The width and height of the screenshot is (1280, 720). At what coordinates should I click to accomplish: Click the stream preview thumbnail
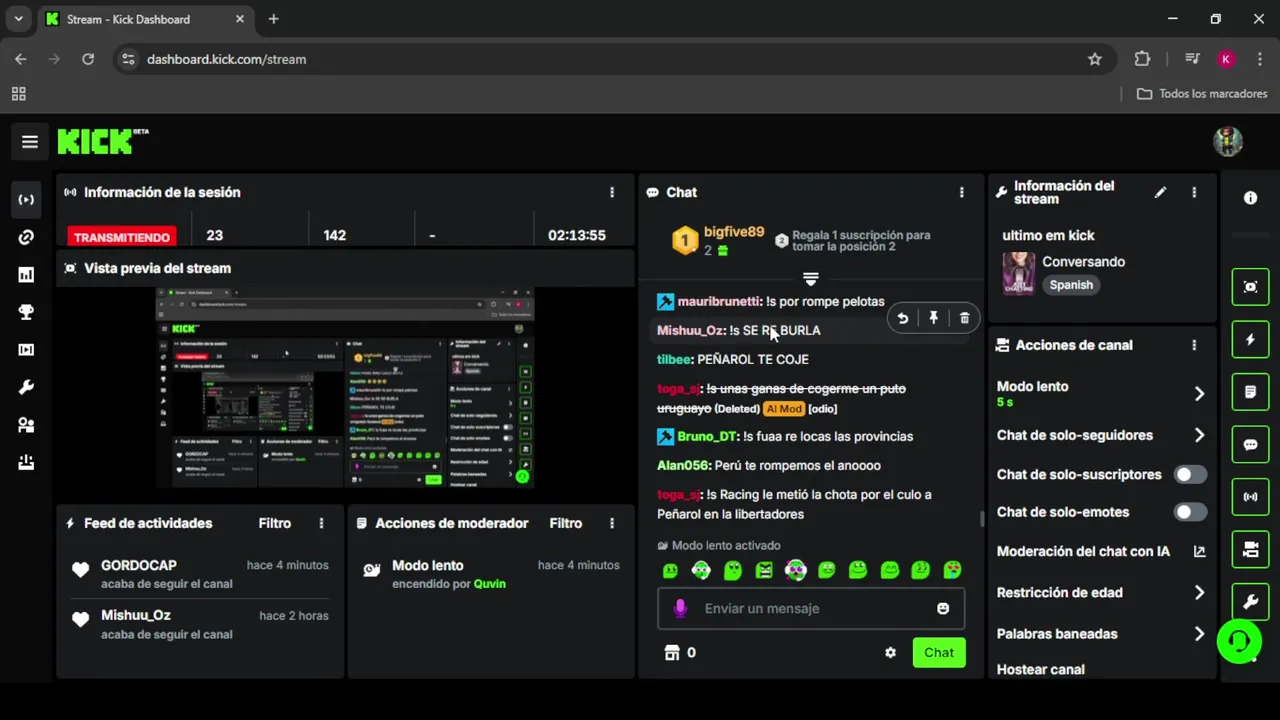345,388
